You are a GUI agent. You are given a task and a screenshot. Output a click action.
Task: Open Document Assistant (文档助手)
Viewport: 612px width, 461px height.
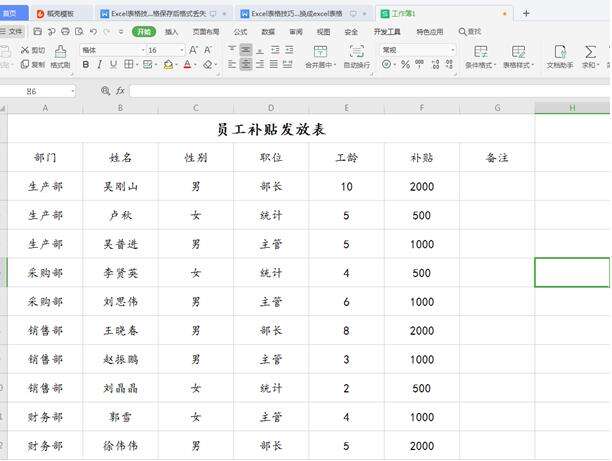coord(560,57)
